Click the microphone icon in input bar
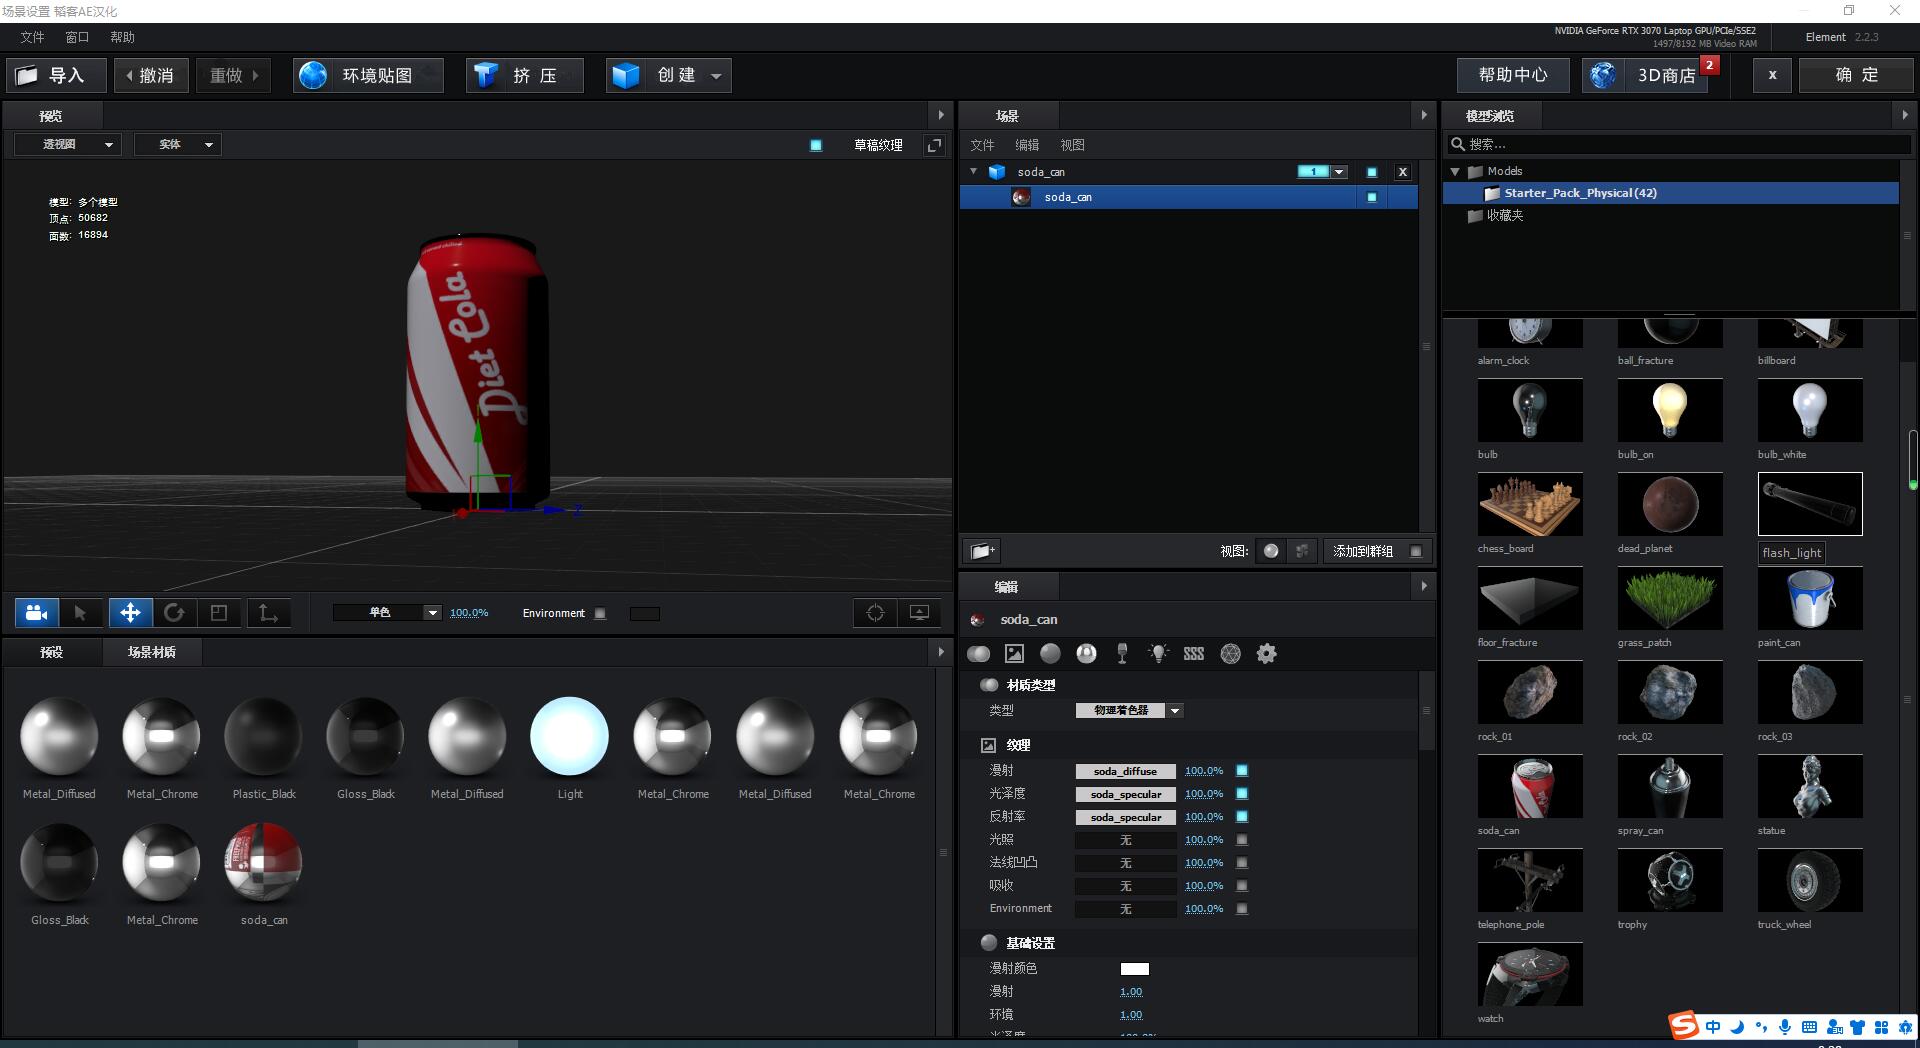 (1785, 1027)
